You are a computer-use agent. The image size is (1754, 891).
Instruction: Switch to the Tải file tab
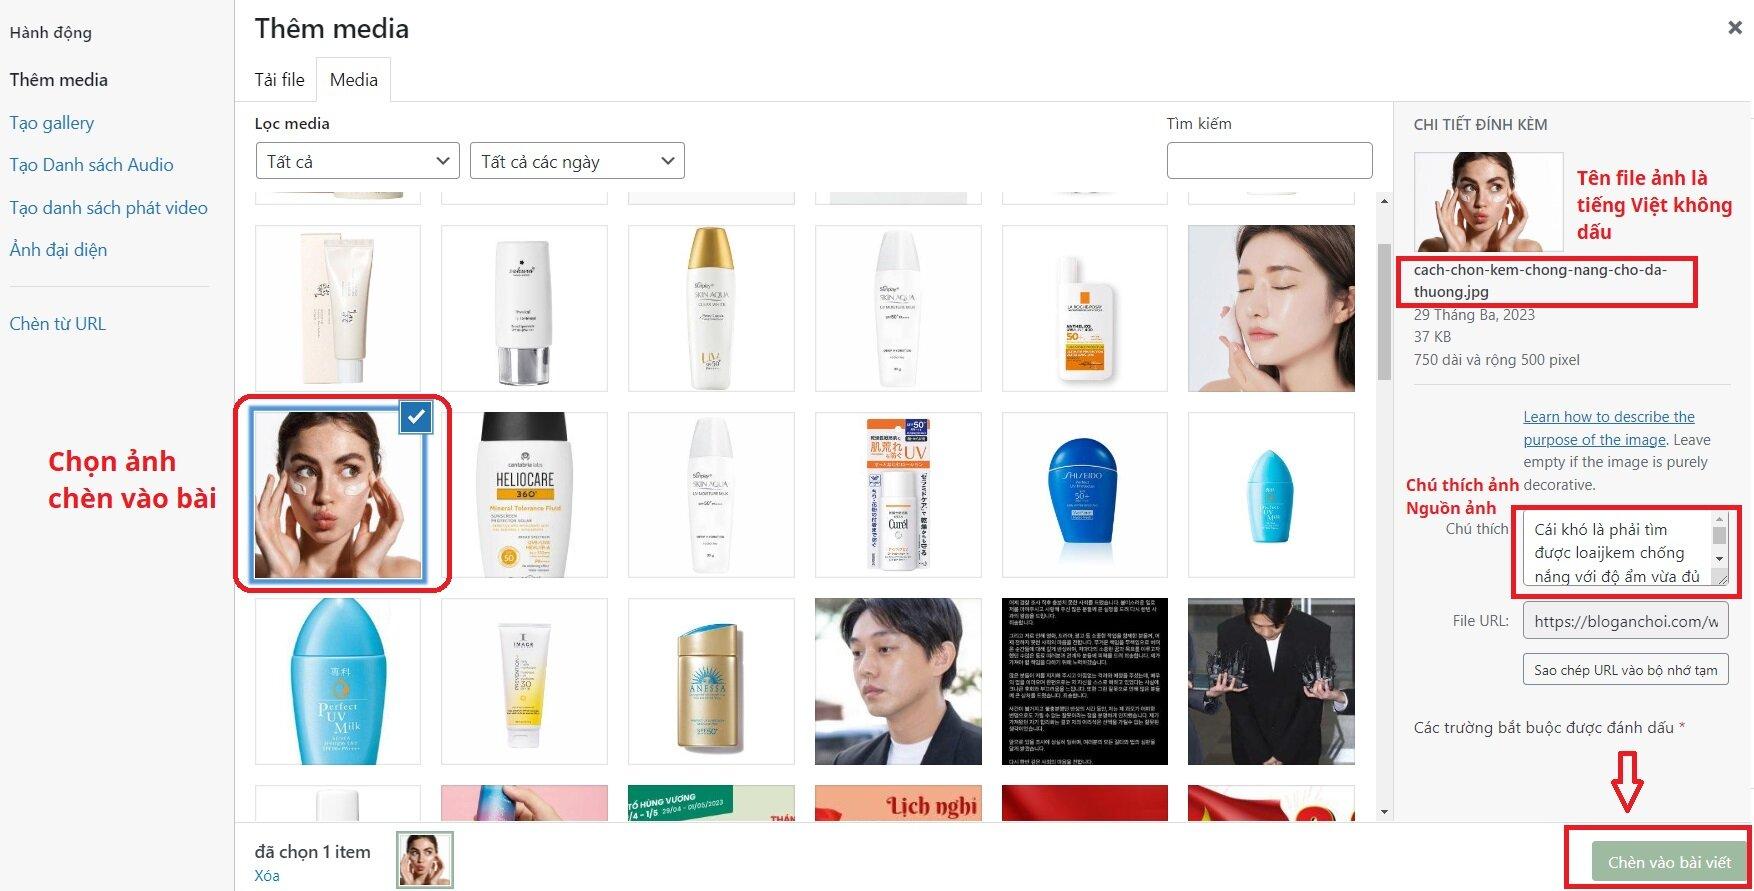(x=279, y=80)
